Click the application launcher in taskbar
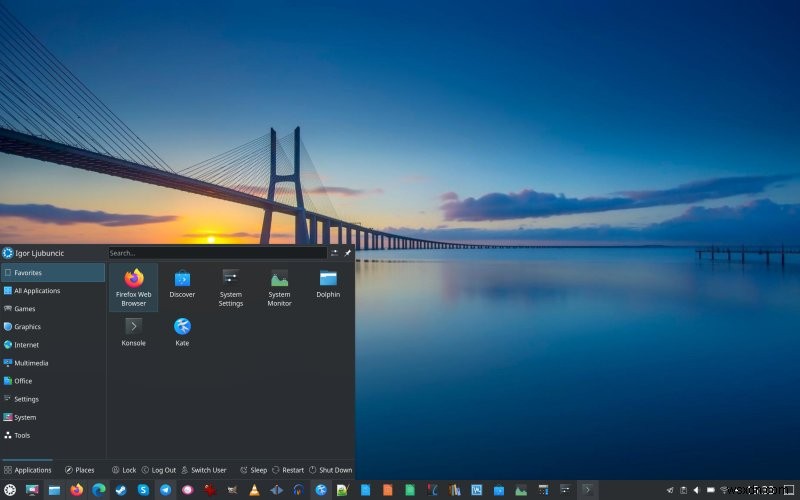 coord(10,490)
